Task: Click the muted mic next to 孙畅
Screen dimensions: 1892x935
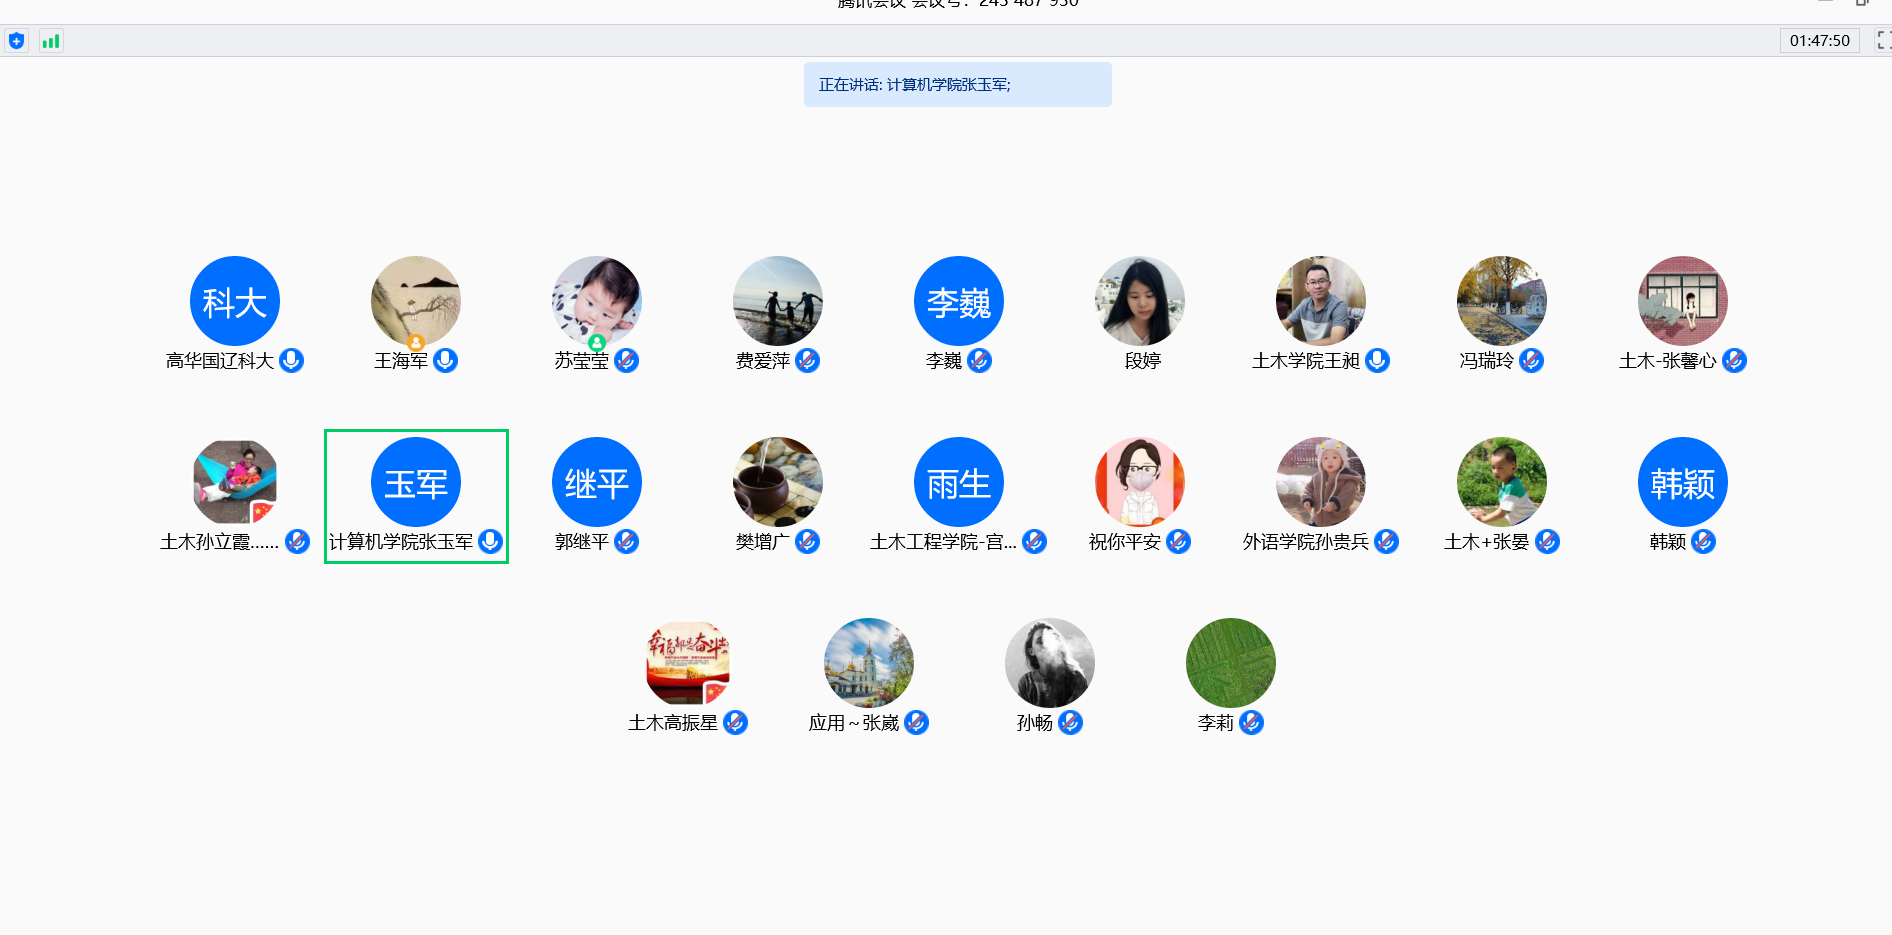Action: coord(1070,722)
